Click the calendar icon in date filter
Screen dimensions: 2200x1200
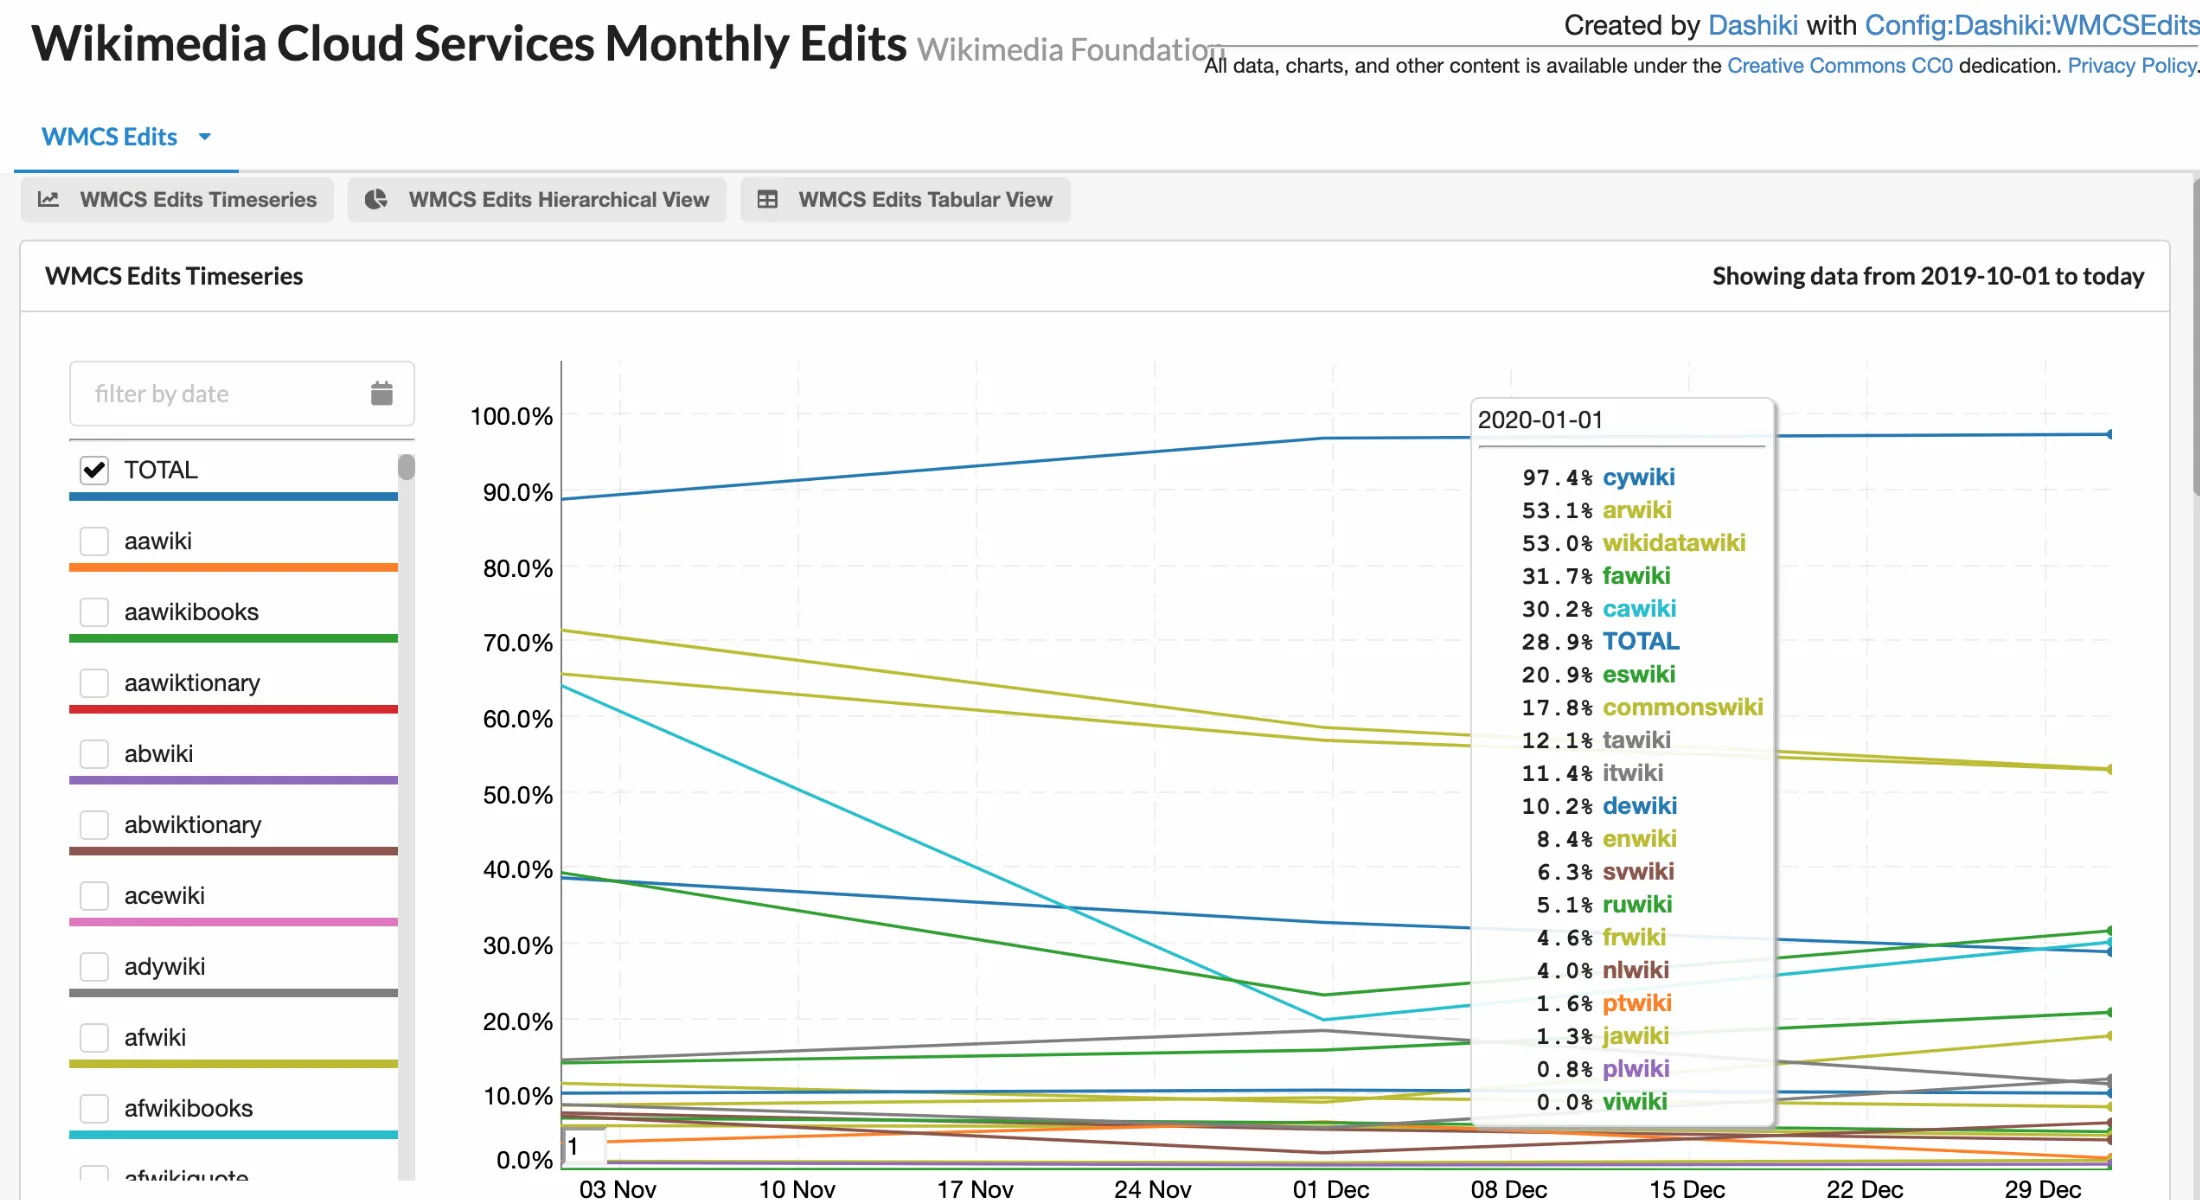pyautogui.click(x=381, y=394)
